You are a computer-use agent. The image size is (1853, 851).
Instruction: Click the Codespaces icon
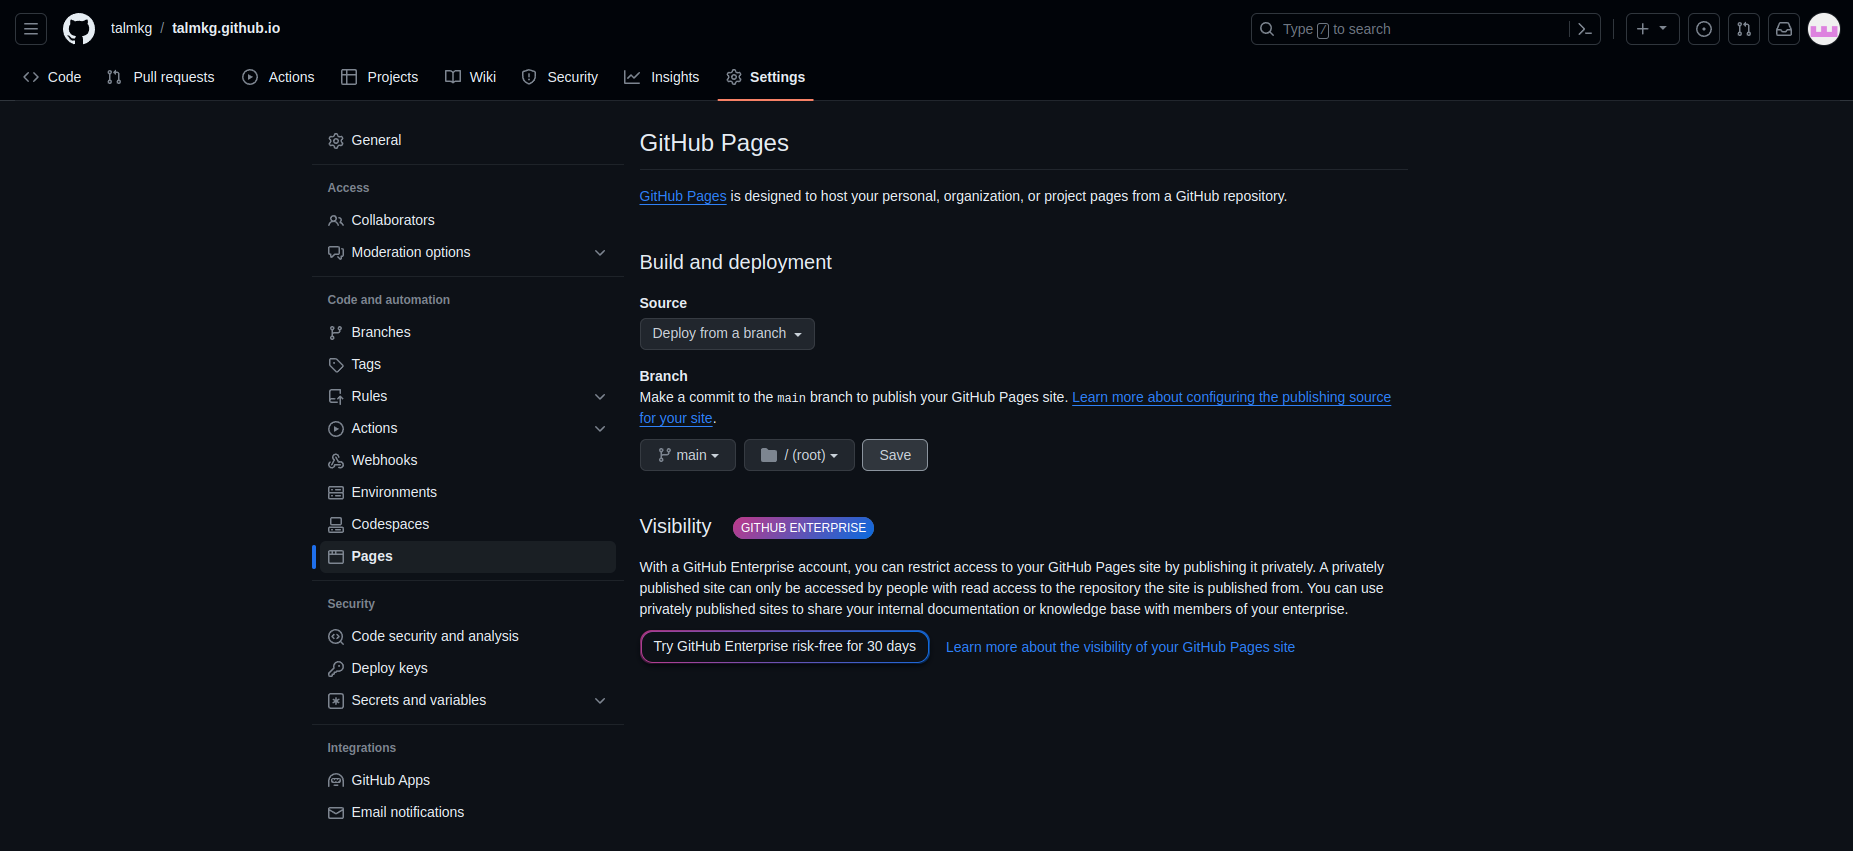(336, 525)
